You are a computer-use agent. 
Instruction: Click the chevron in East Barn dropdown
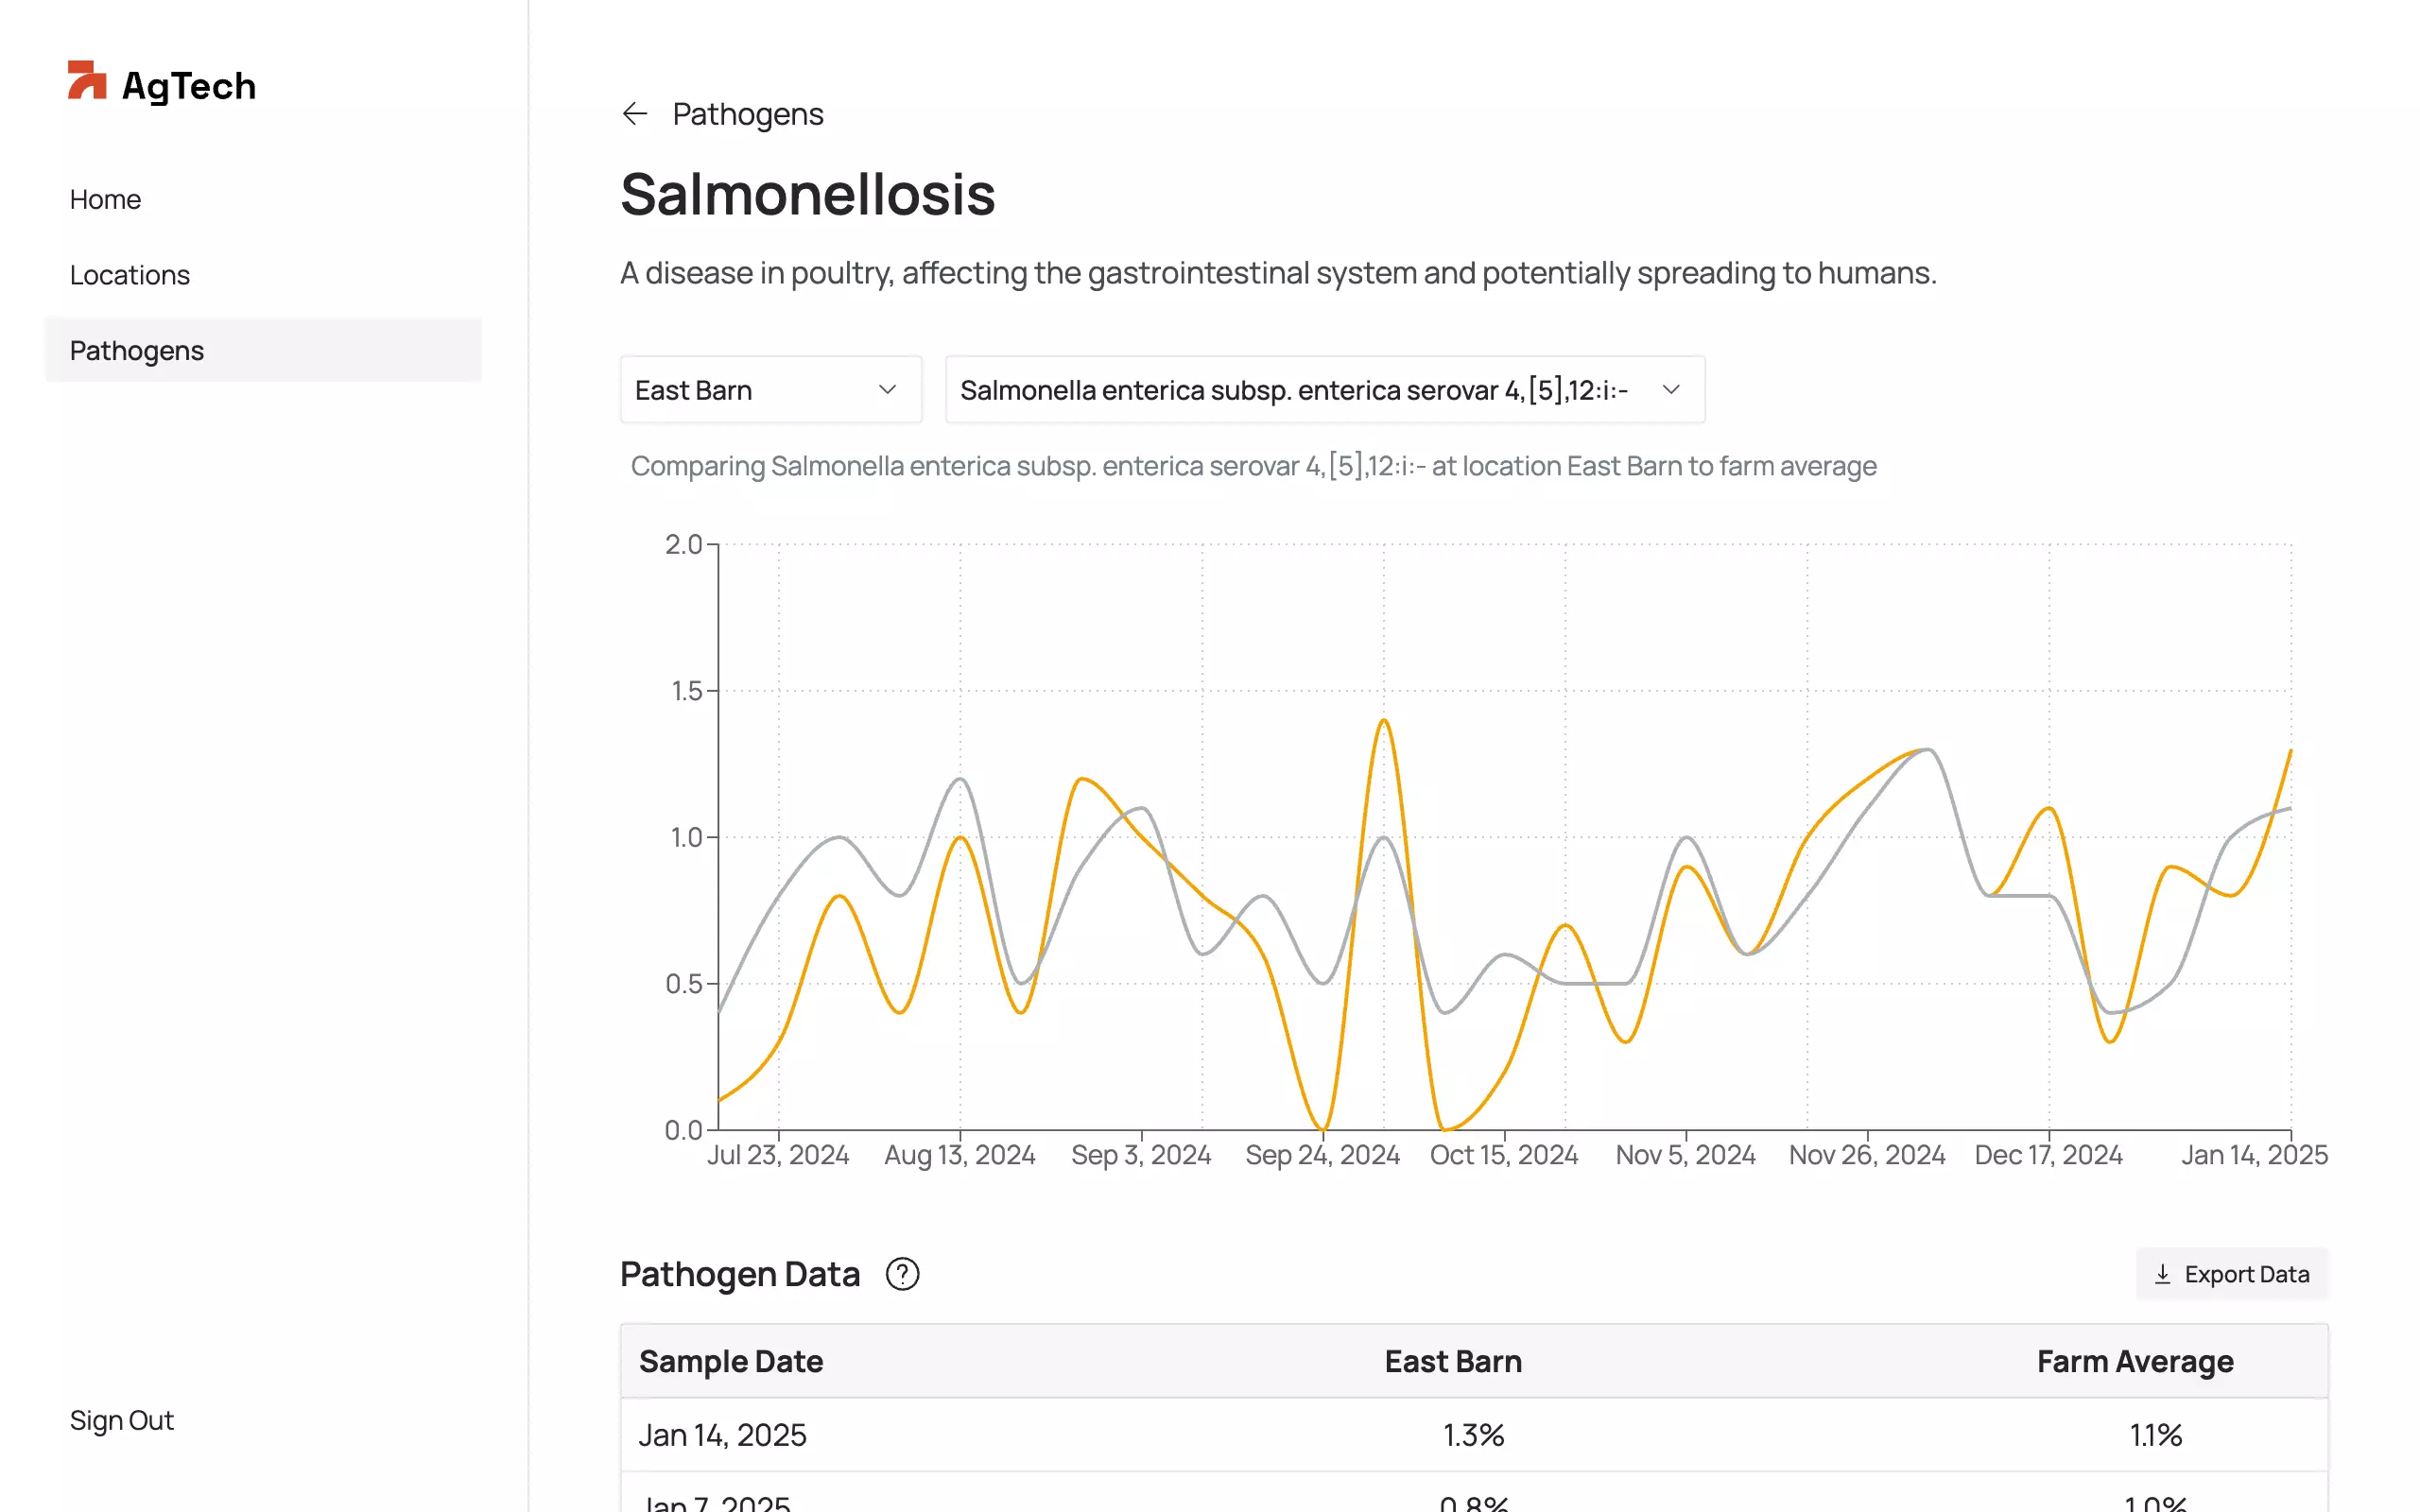(x=887, y=390)
